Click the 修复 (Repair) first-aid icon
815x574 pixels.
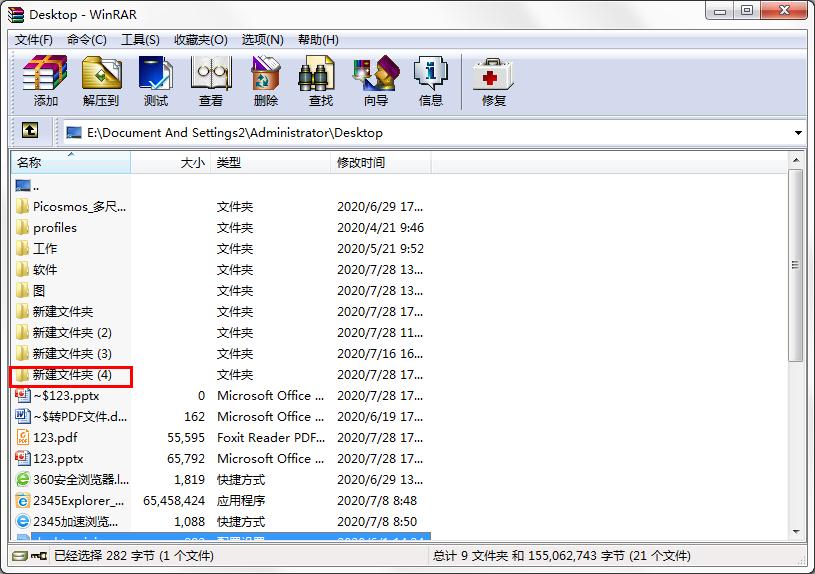(x=493, y=73)
